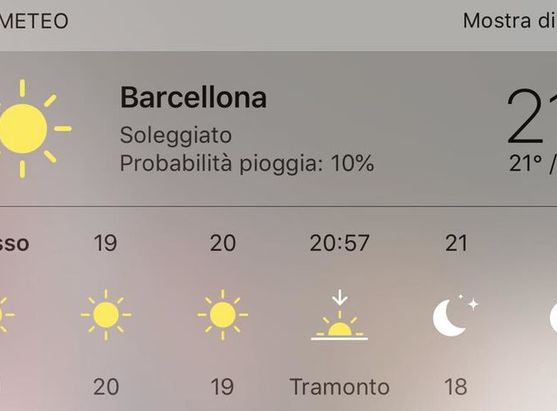Tap the sunset icon above Tramonto
Screen dimensions: 557x411
click(x=340, y=315)
